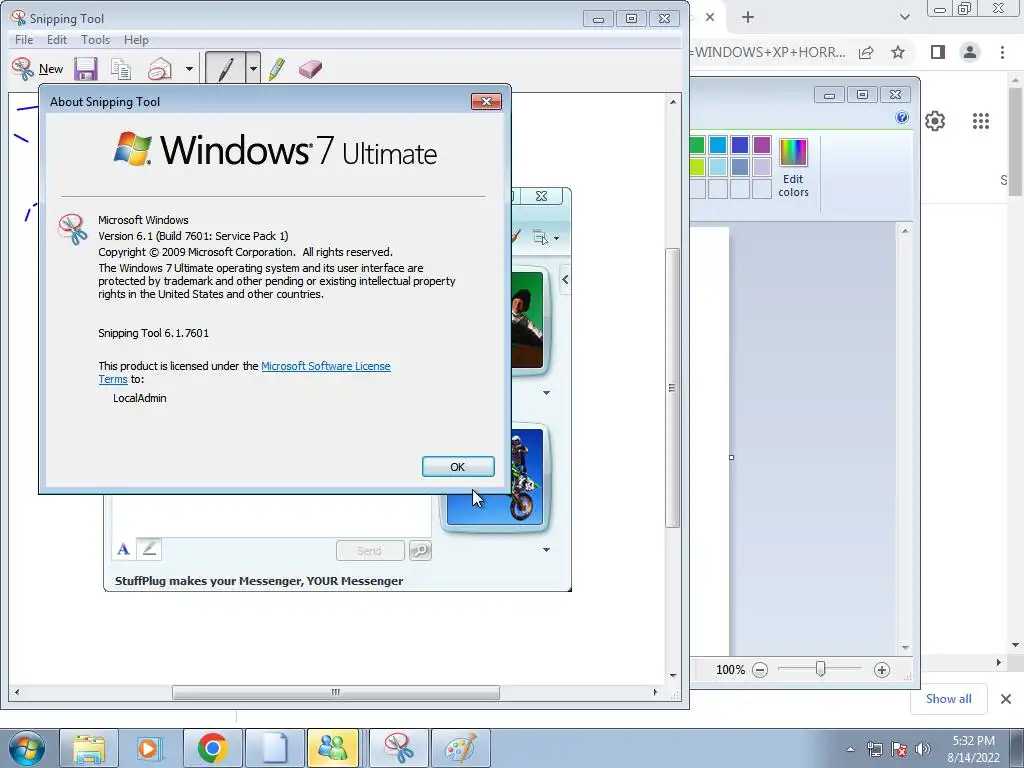Image resolution: width=1024 pixels, height=768 pixels.
Task: Toggle Chrome side panel icon
Action: 938,52
